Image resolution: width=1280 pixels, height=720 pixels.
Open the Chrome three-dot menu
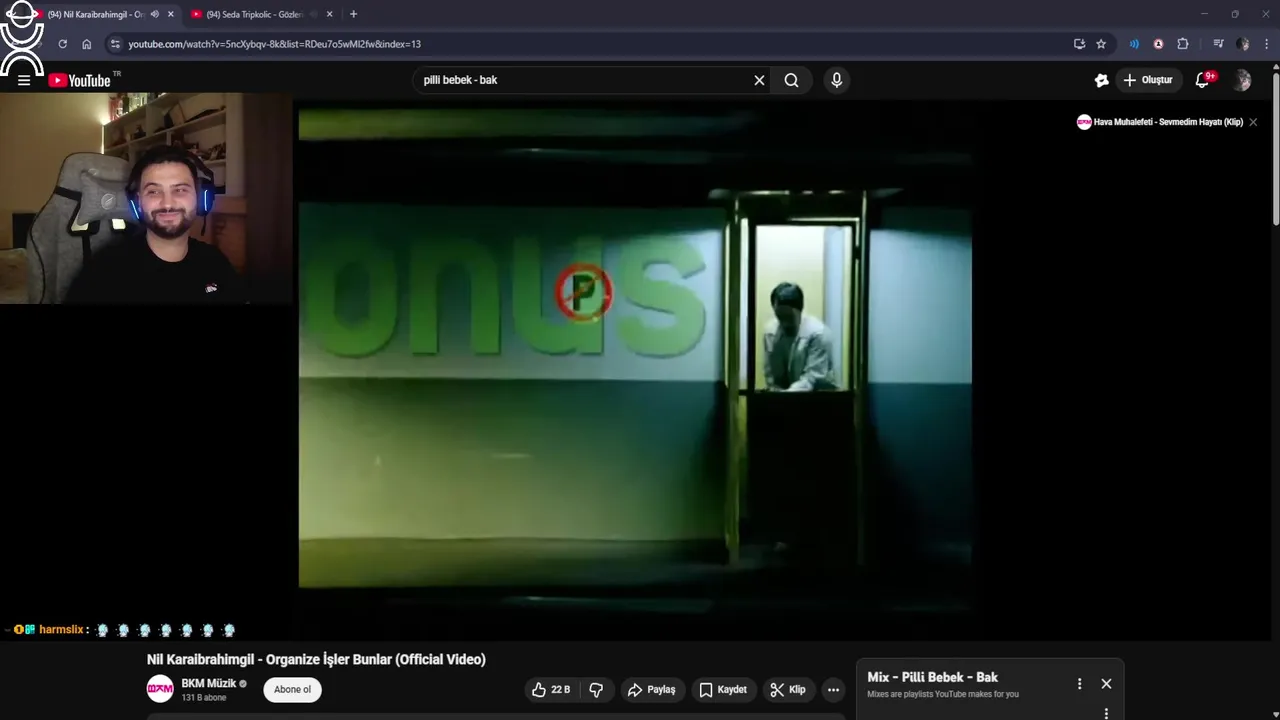coord(1267,44)
